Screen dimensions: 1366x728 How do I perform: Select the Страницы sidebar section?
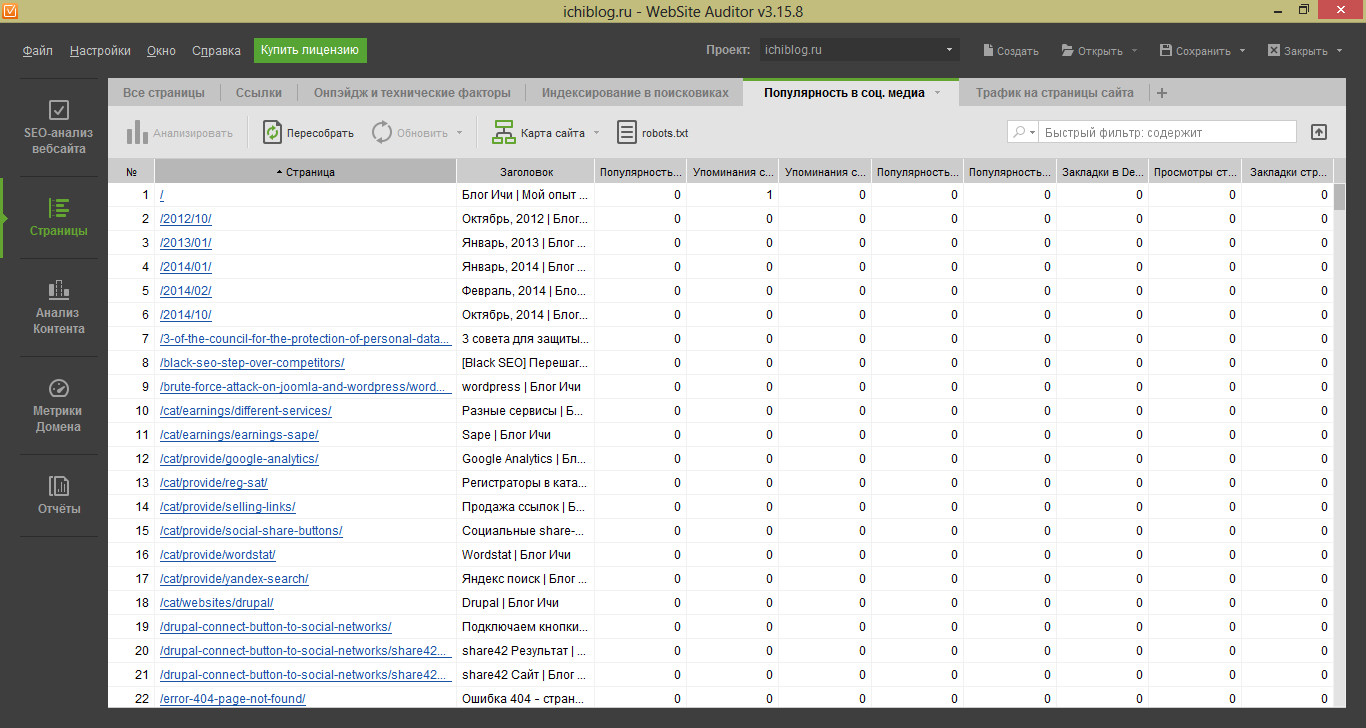[x=58, y=217]
